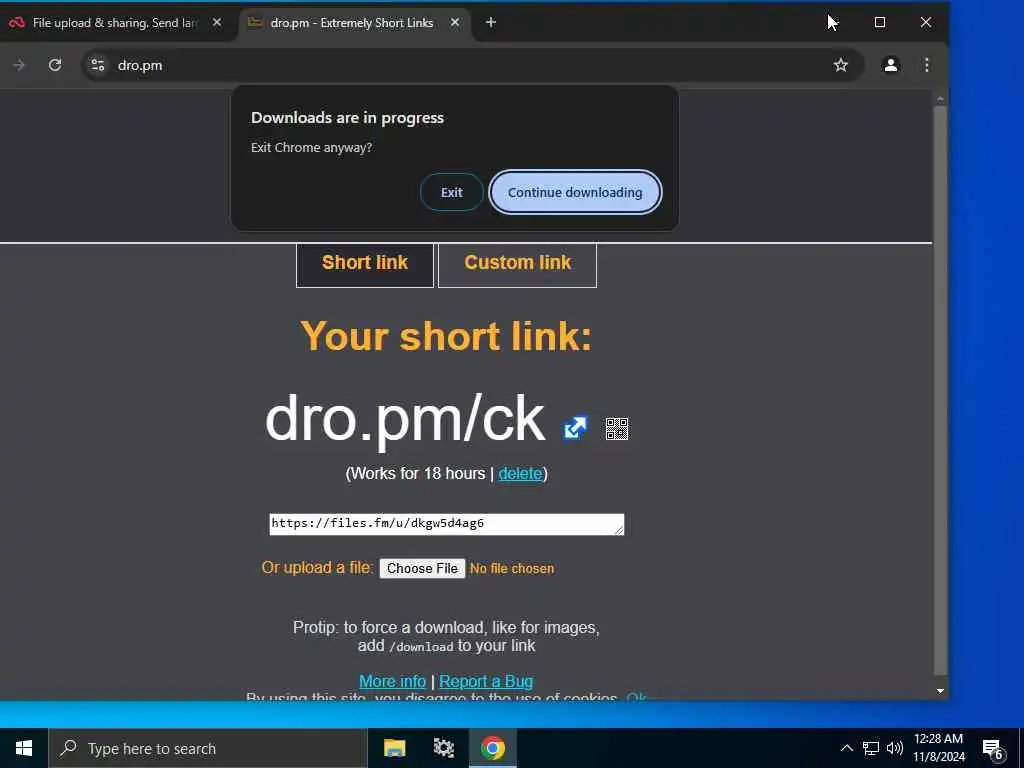The height and width of the screenshot is (768, 1024).
Task: Select the Short link tab
Action: pos(364,264)
